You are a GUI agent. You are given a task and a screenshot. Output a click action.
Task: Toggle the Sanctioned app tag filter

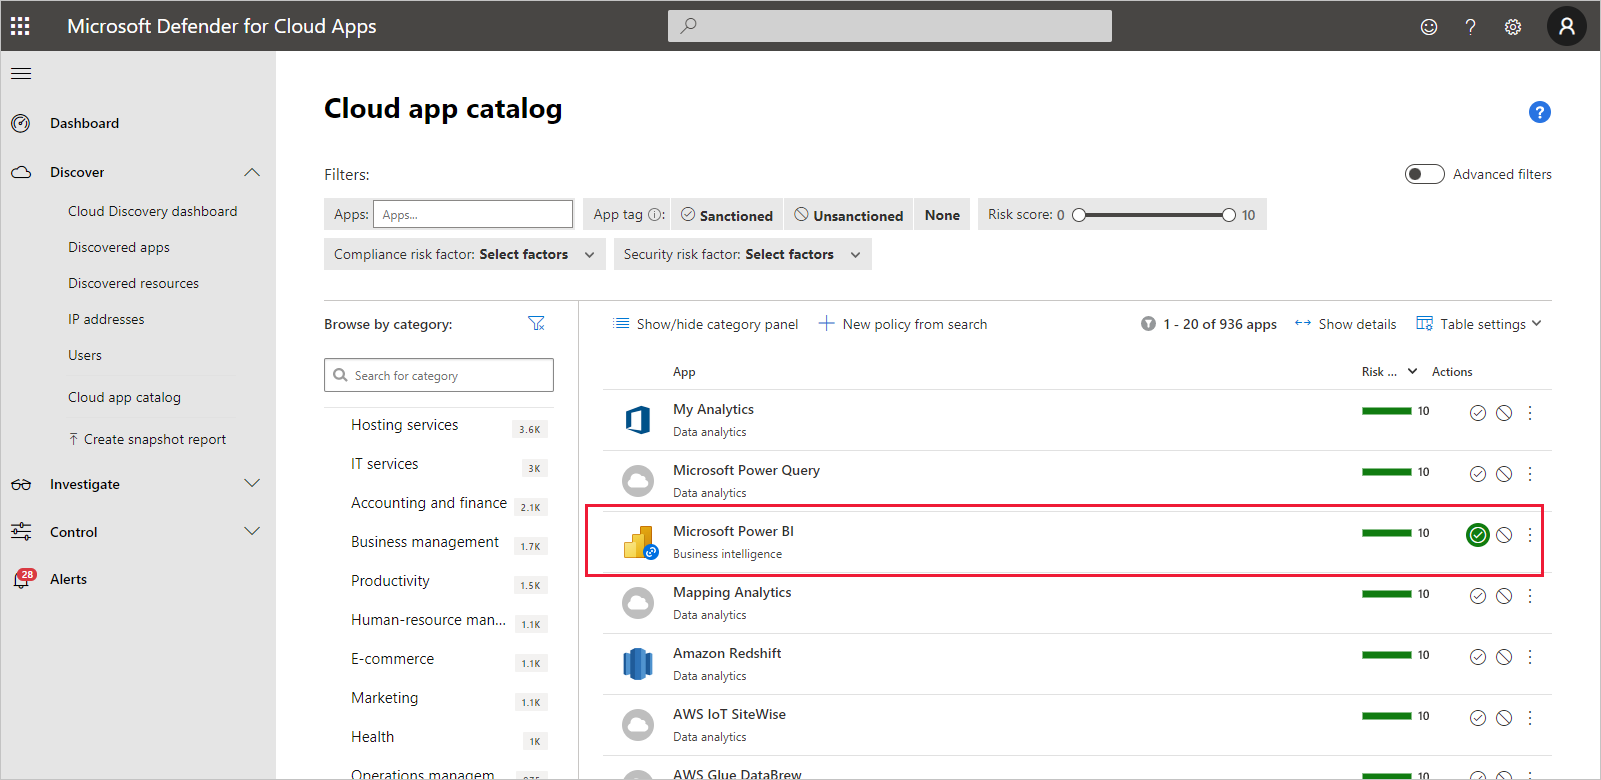tap(727, 215)
